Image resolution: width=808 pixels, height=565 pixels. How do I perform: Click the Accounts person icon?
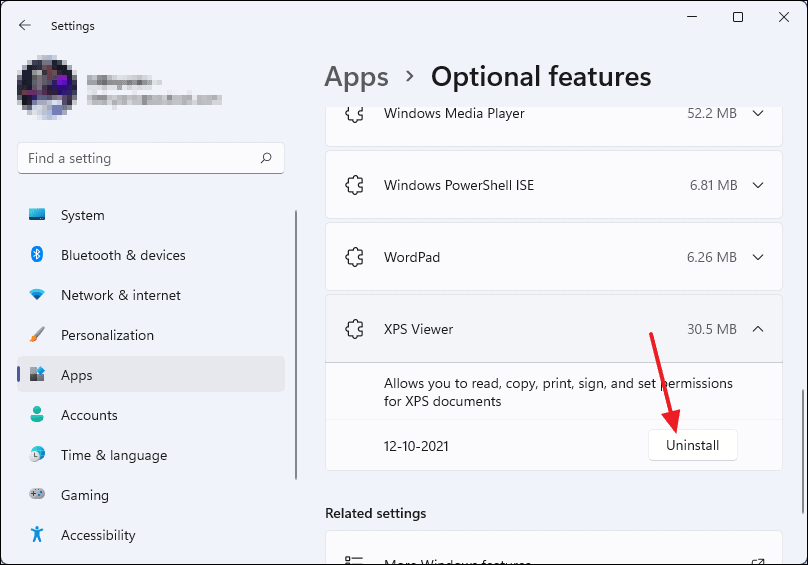[37, 414]
